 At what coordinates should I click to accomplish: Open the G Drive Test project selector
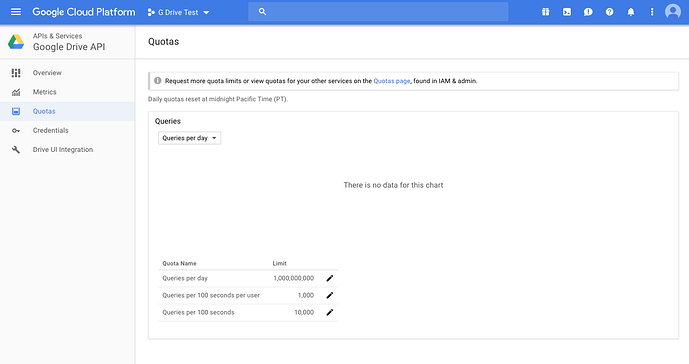(179, 12)
